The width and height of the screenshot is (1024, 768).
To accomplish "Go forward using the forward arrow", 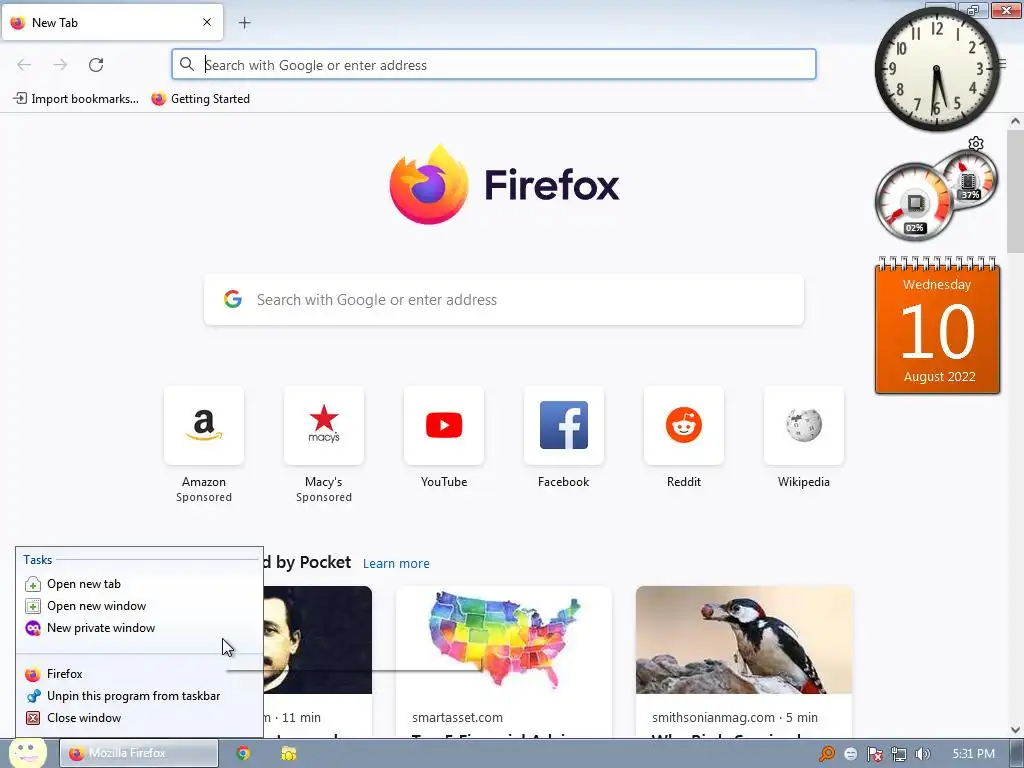I will [x=60, y=65].
